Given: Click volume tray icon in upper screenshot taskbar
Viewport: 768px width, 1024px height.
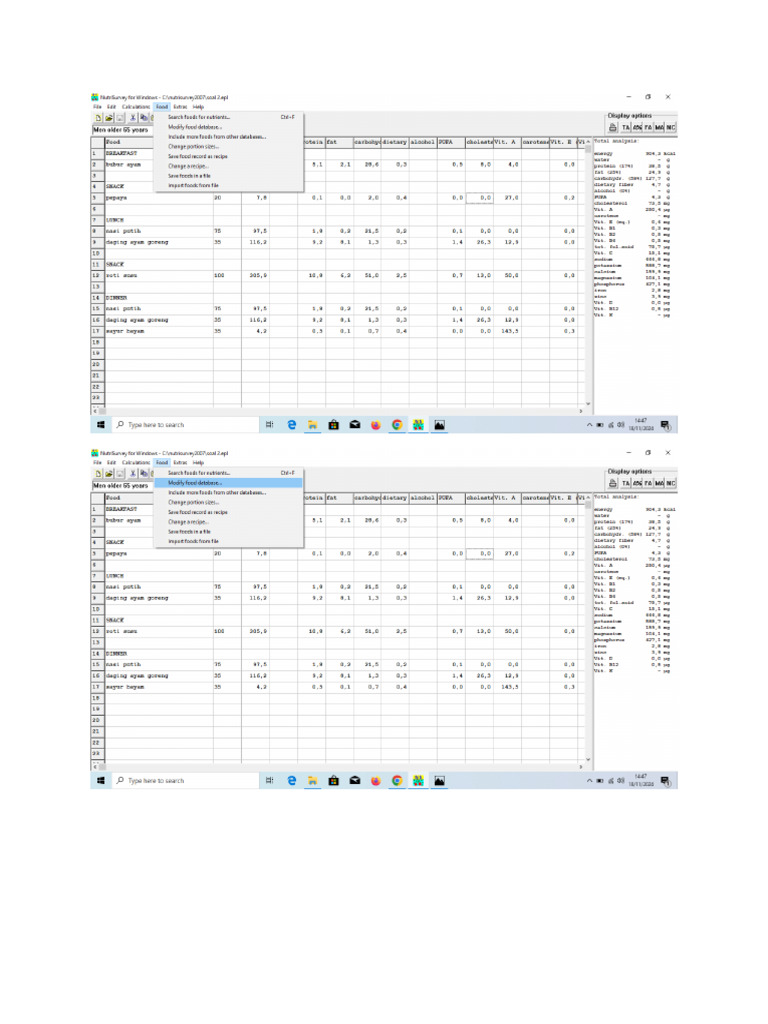Looking at the screenshot, I should pyautogui.click(x=620, y=425).
